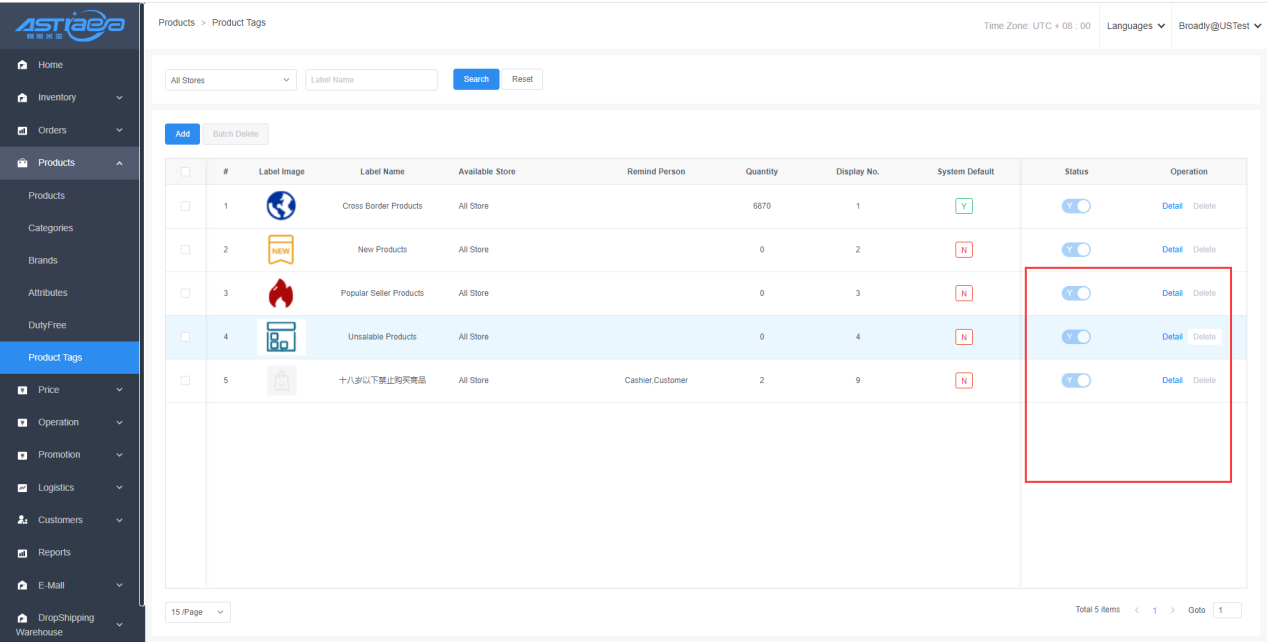Image resolution: width=1267 pixels, height=642 pixels.
Task: Go to next page arrow in pagination
Action: pyautogui.click(x=1172, y=610)
